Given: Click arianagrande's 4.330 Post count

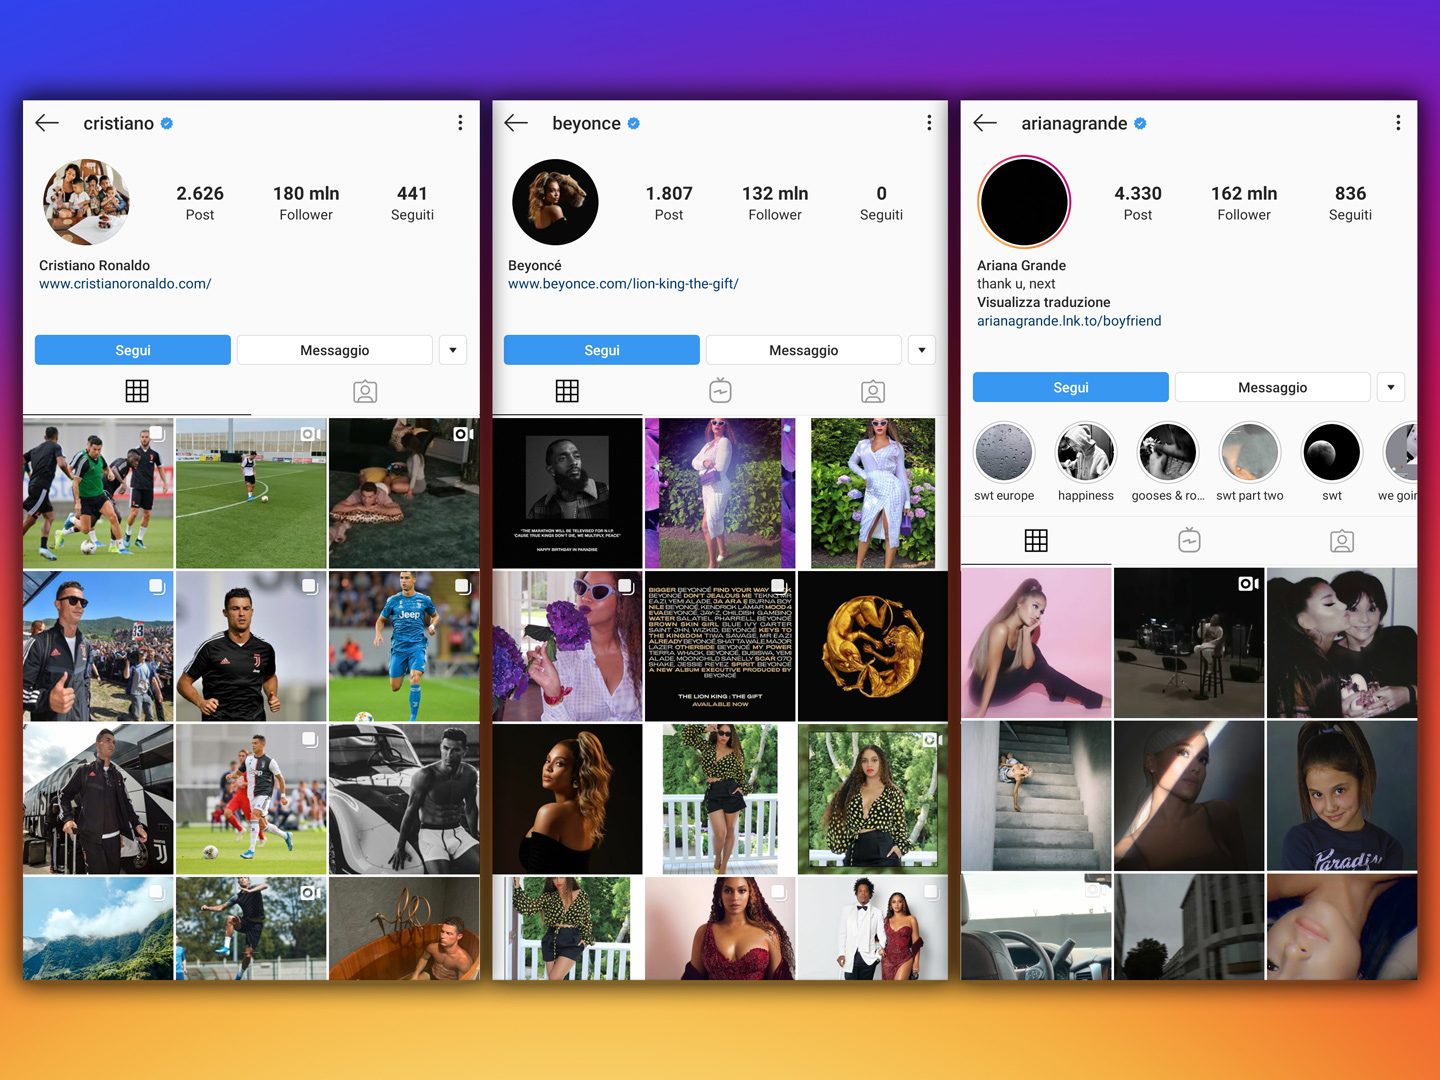Looking at the screenshot, I should pos(1138,202).
